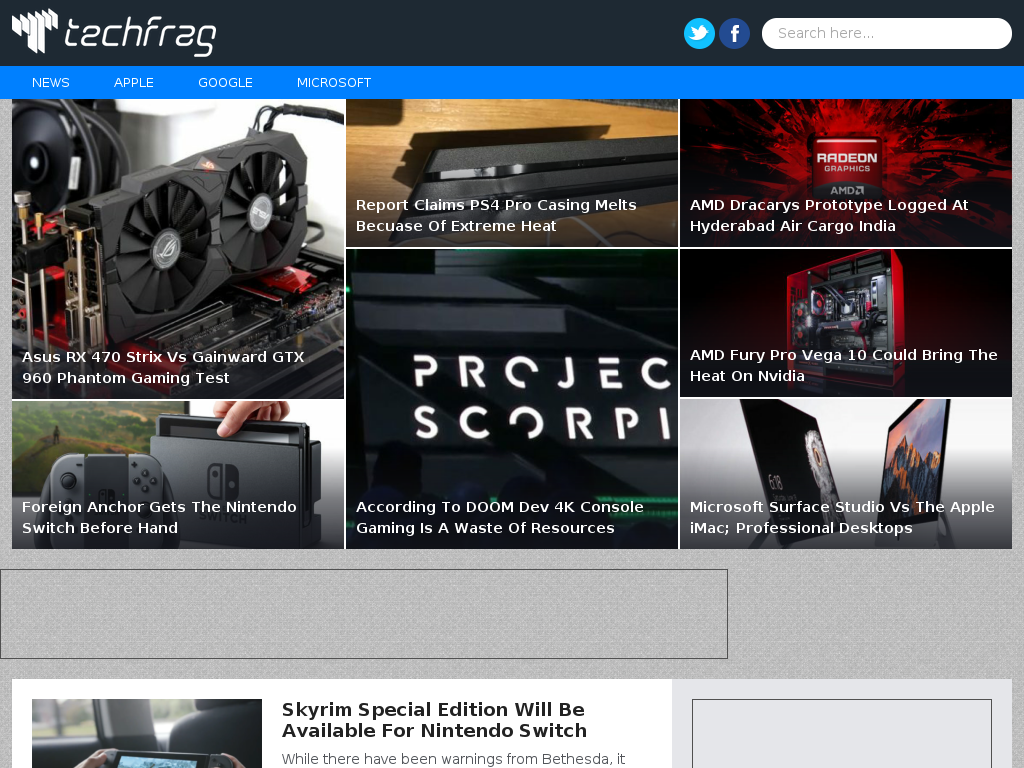
Task: Focus the 'Search here...' field
Action: [886, 33]
